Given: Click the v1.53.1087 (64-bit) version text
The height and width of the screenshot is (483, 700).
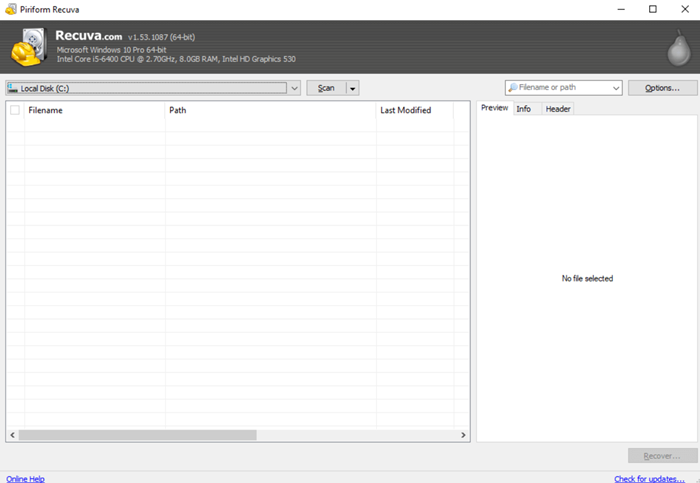Looking at the screenshot, I should click(x=162, y=37).
